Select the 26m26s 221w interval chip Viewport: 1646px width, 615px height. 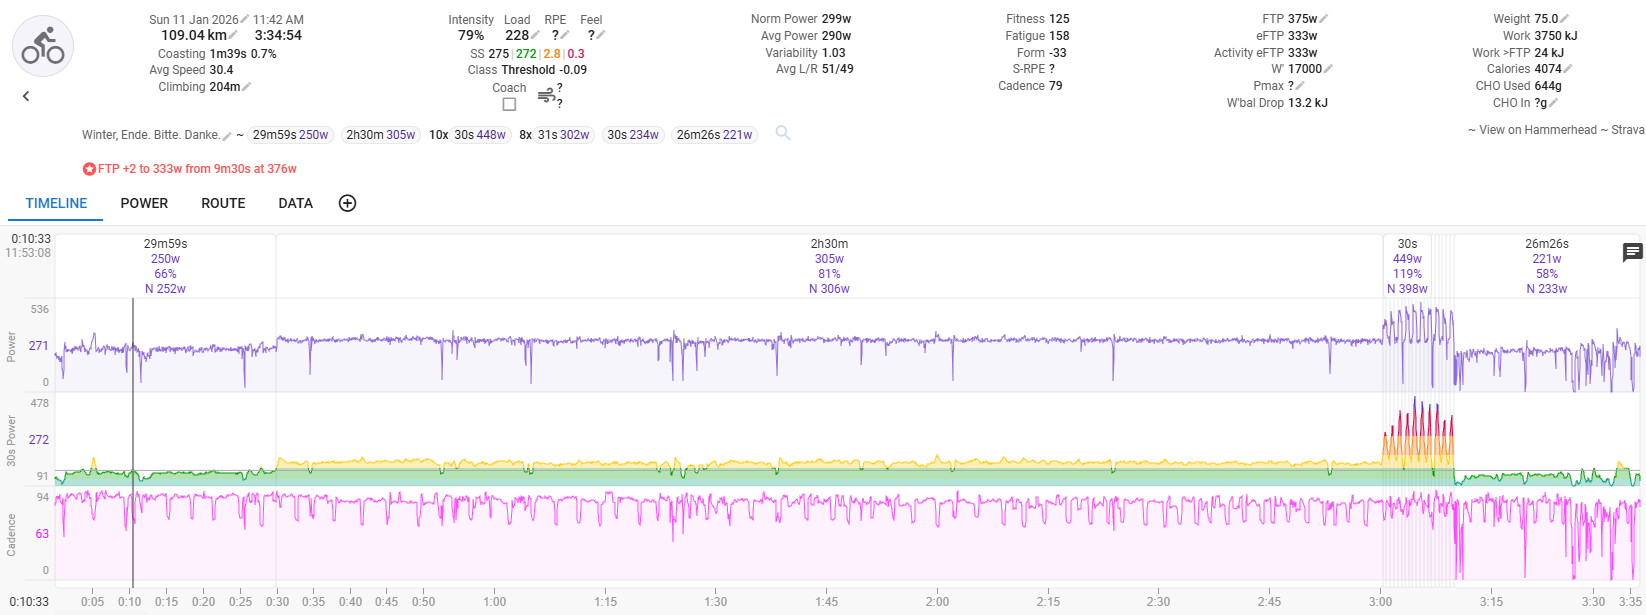pos(714,135)
